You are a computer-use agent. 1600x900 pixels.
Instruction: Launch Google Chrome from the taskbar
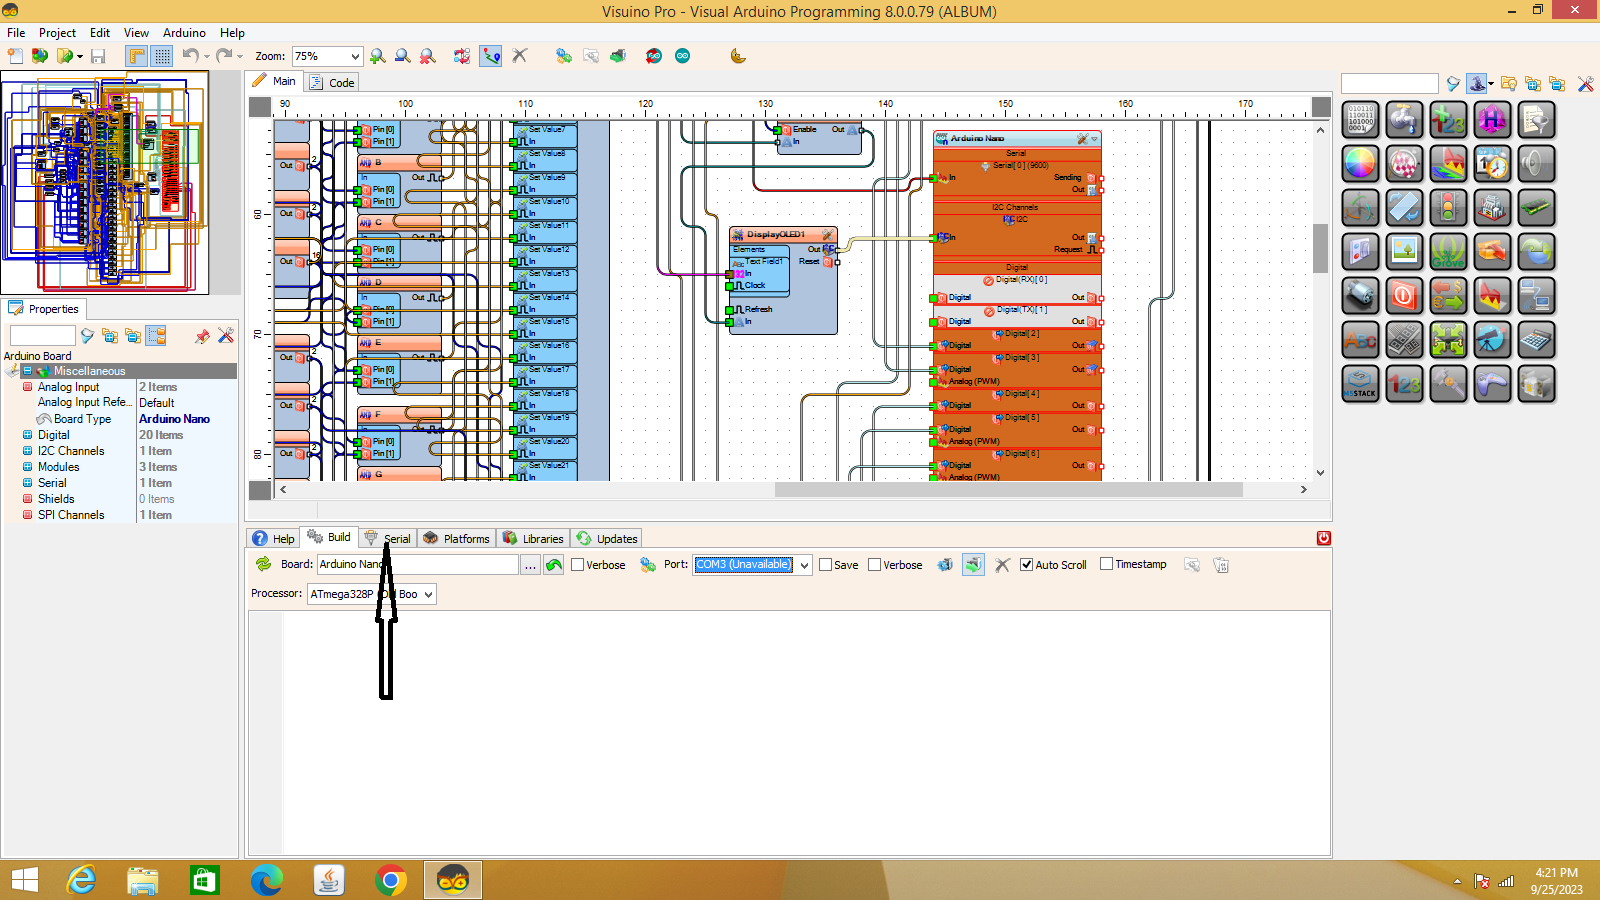coord(391,880)
